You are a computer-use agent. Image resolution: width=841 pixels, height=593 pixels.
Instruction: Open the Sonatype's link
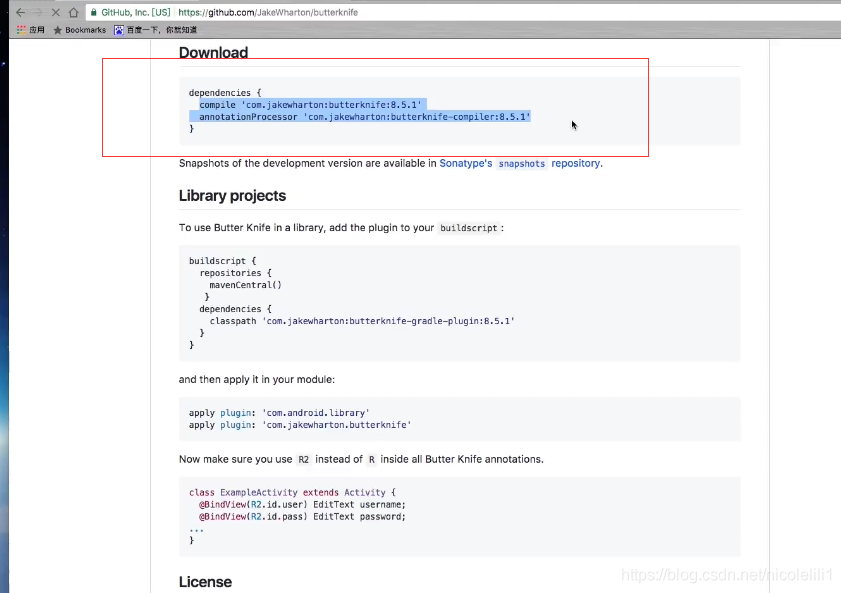click(x=466, y=163)
